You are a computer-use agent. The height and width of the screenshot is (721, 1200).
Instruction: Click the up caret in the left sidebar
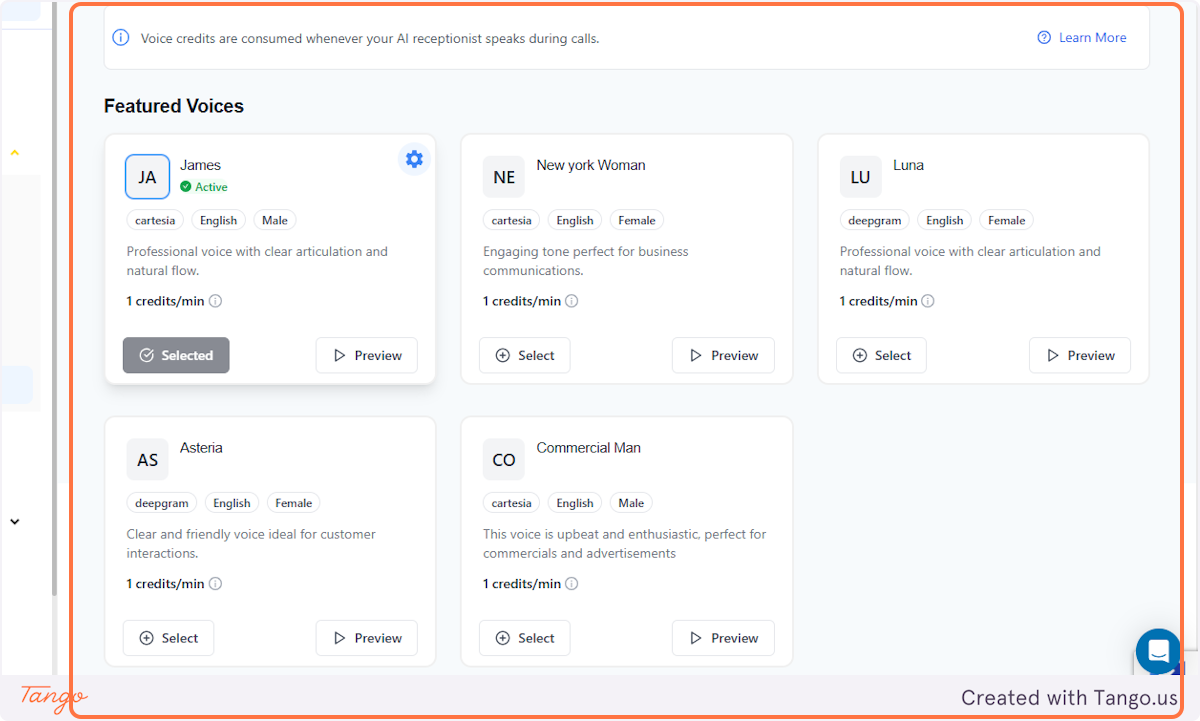(14, 152)
